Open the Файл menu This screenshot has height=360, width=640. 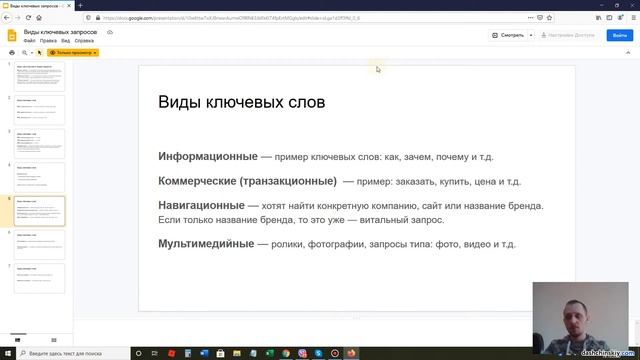click(29, 41)
